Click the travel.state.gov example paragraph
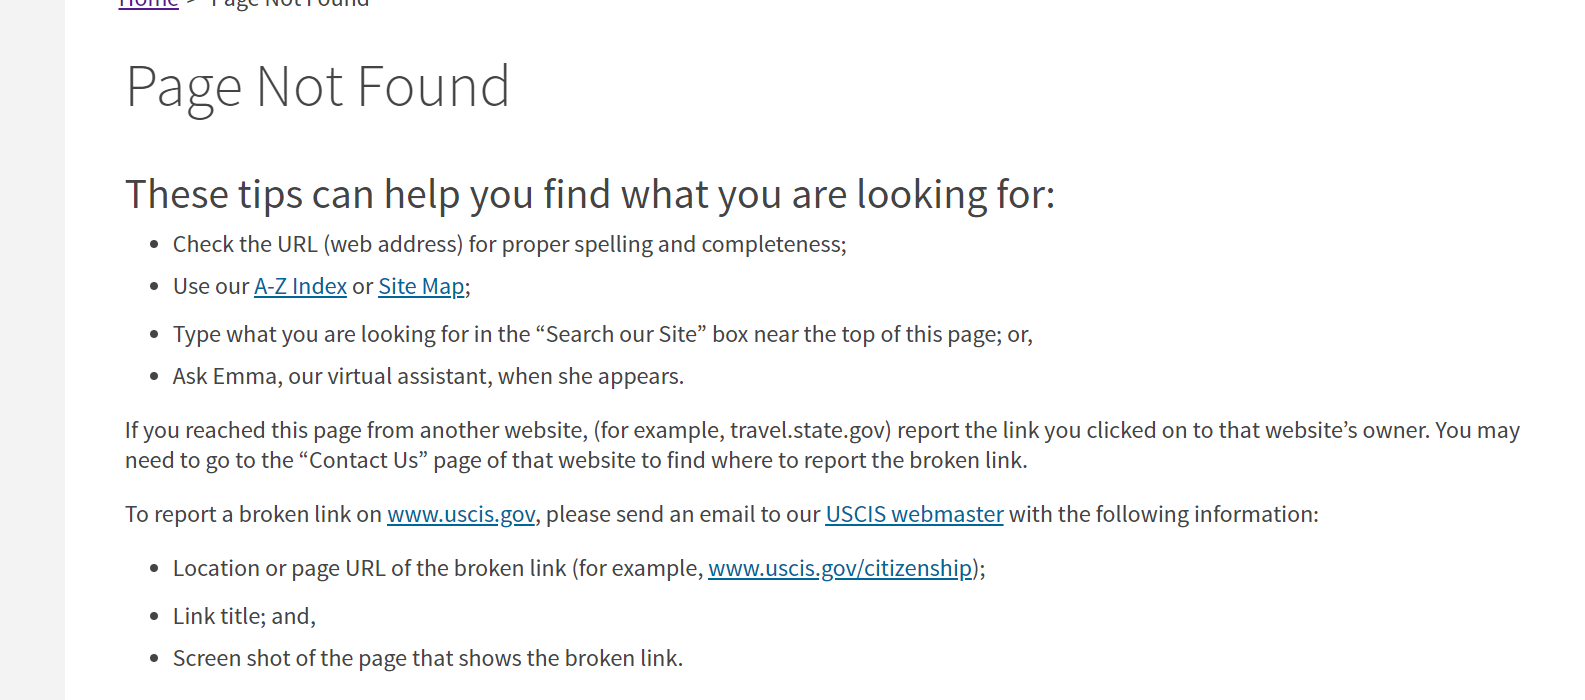The width and height of the screenshot is (1585, 700). point(822,445)
